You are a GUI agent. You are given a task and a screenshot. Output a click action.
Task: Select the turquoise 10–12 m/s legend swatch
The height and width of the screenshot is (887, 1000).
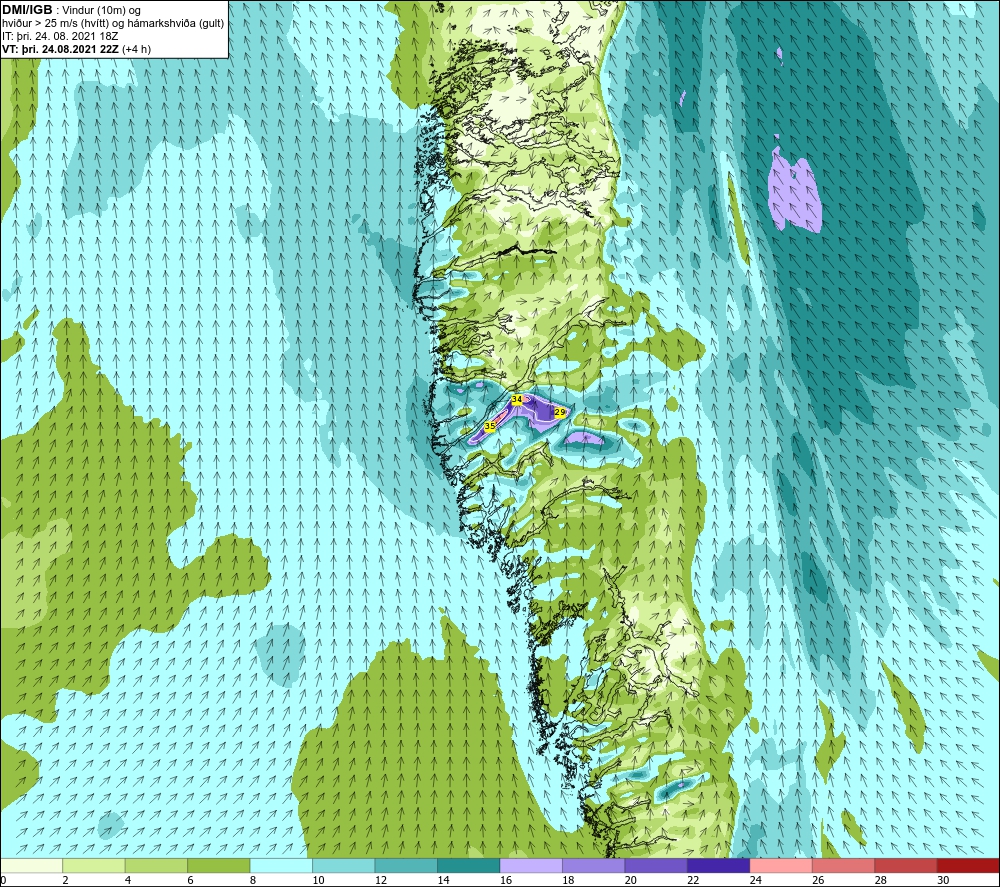click(x=344, y=865)
